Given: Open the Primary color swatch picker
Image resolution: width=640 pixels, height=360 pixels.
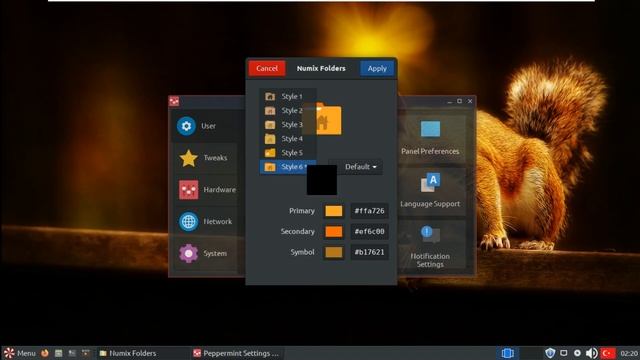Looking at the screenshot, I should pyautogui.click(x=334, y=211).
